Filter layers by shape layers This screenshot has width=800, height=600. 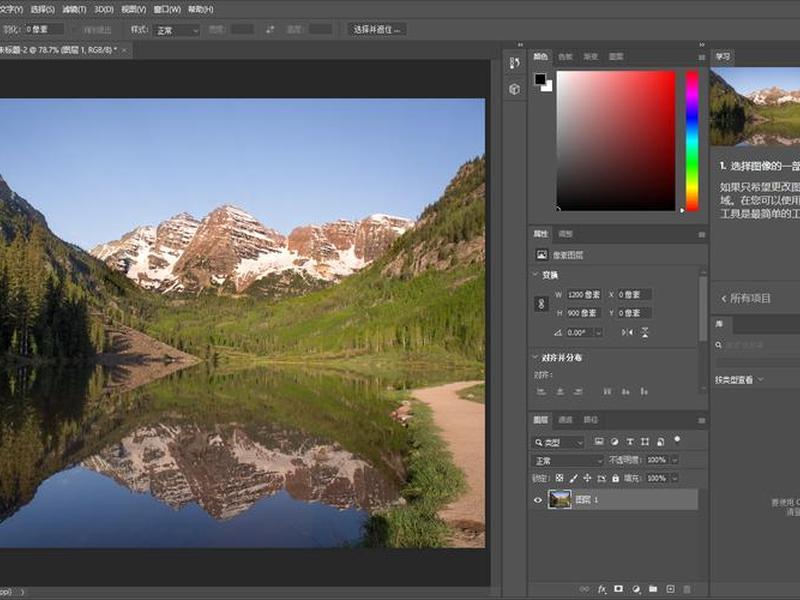(645, 441)
